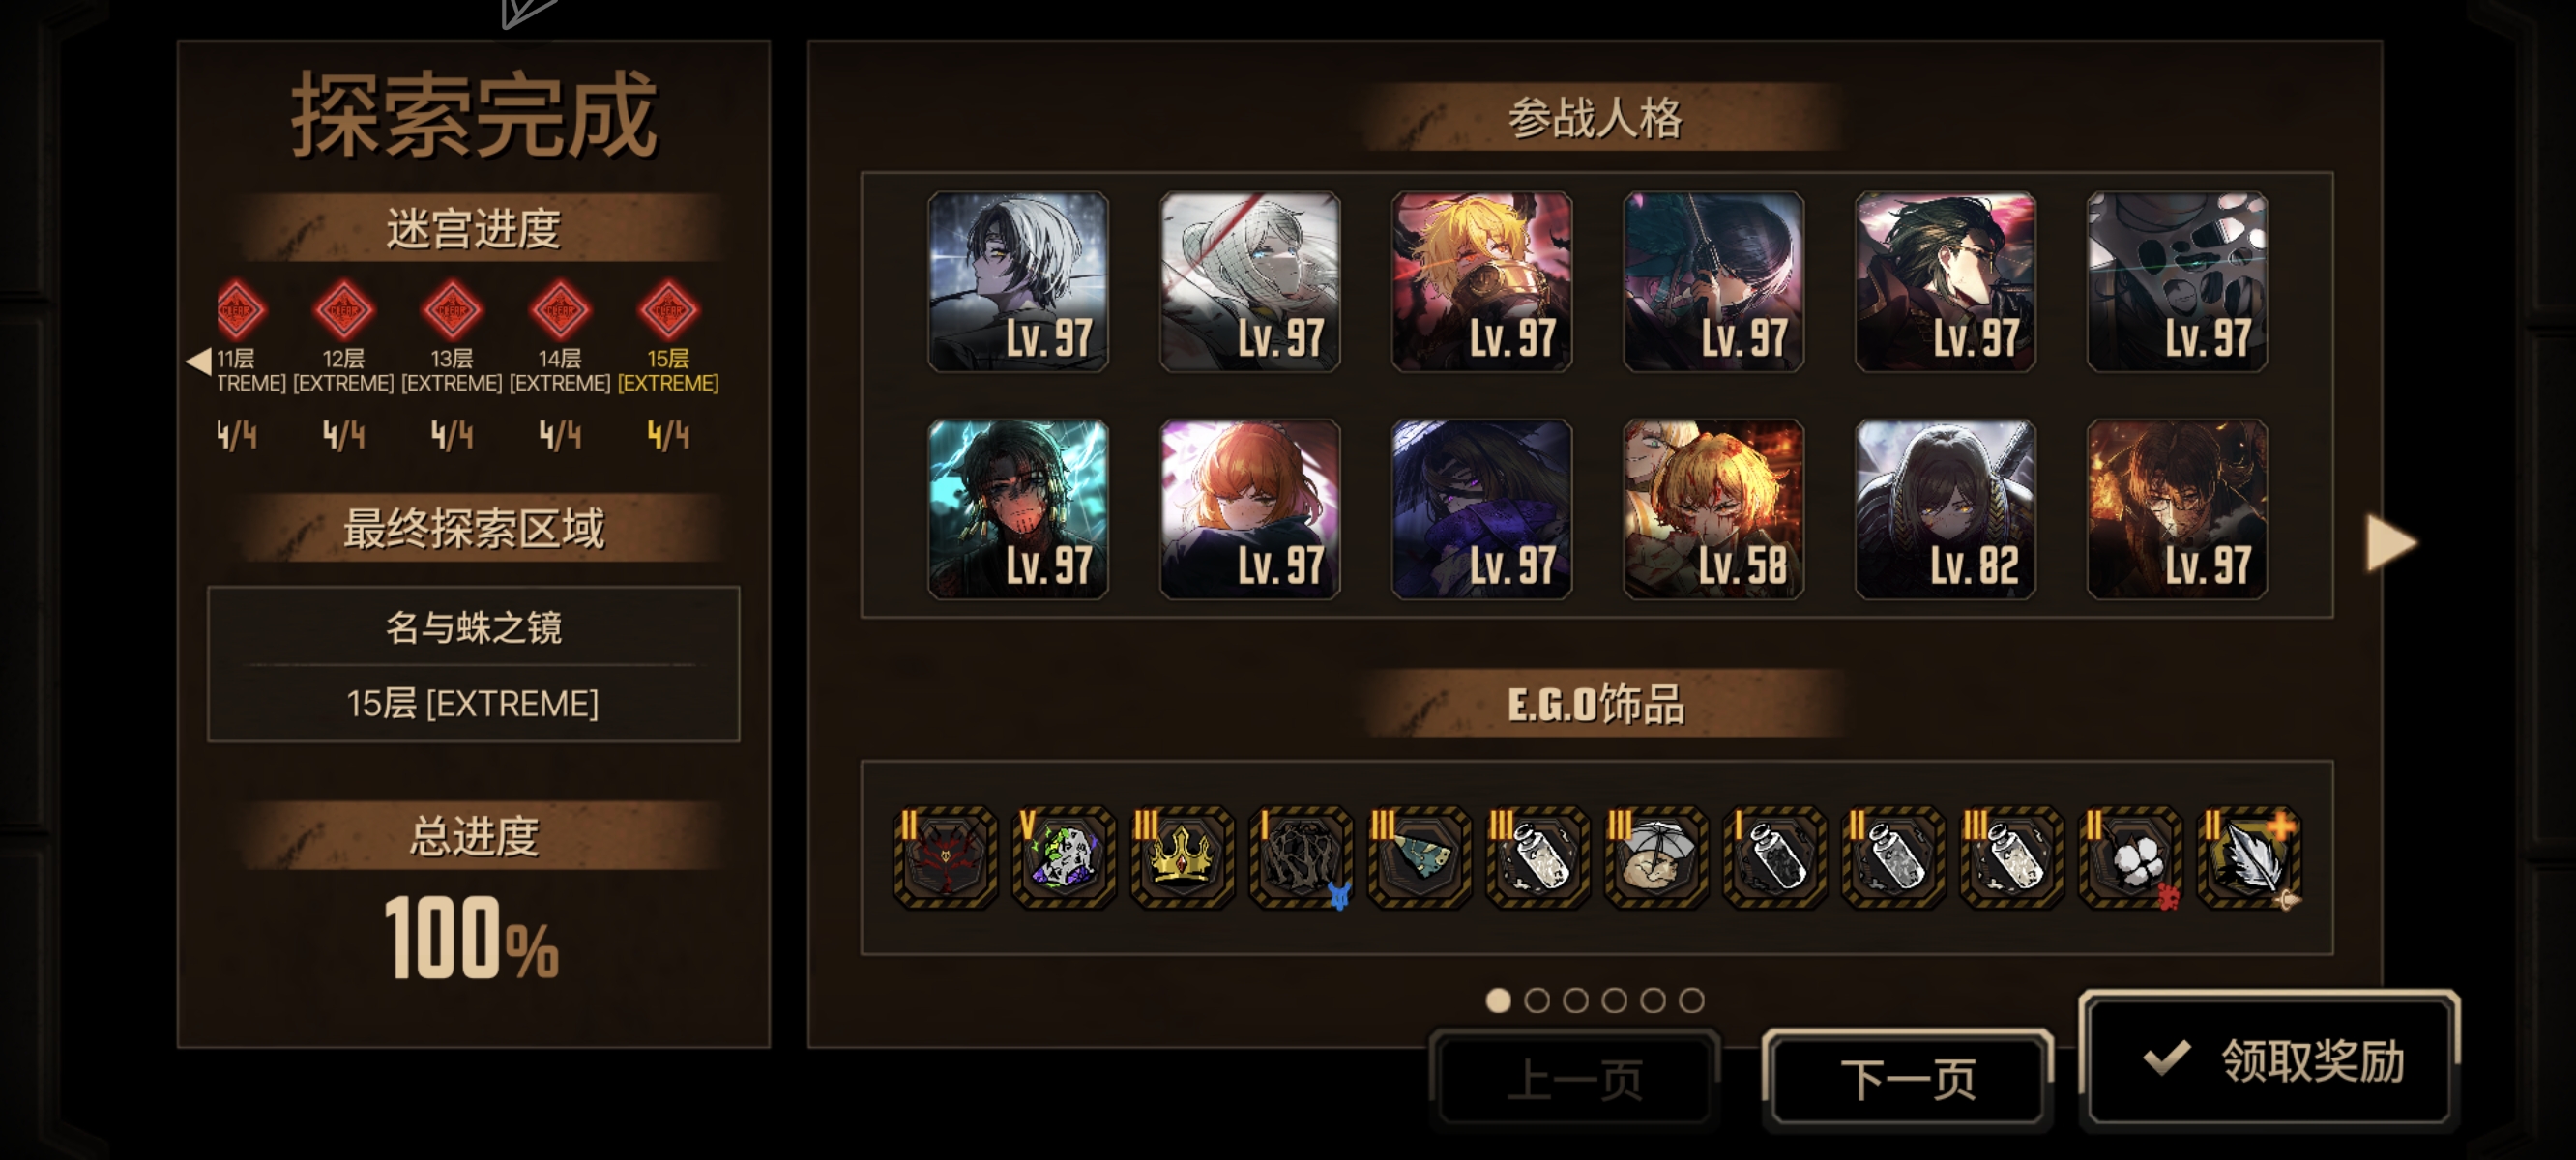Click the umbrella creature E.G.O gift icon
2576x1160 pixels.
coord(1656,857)
